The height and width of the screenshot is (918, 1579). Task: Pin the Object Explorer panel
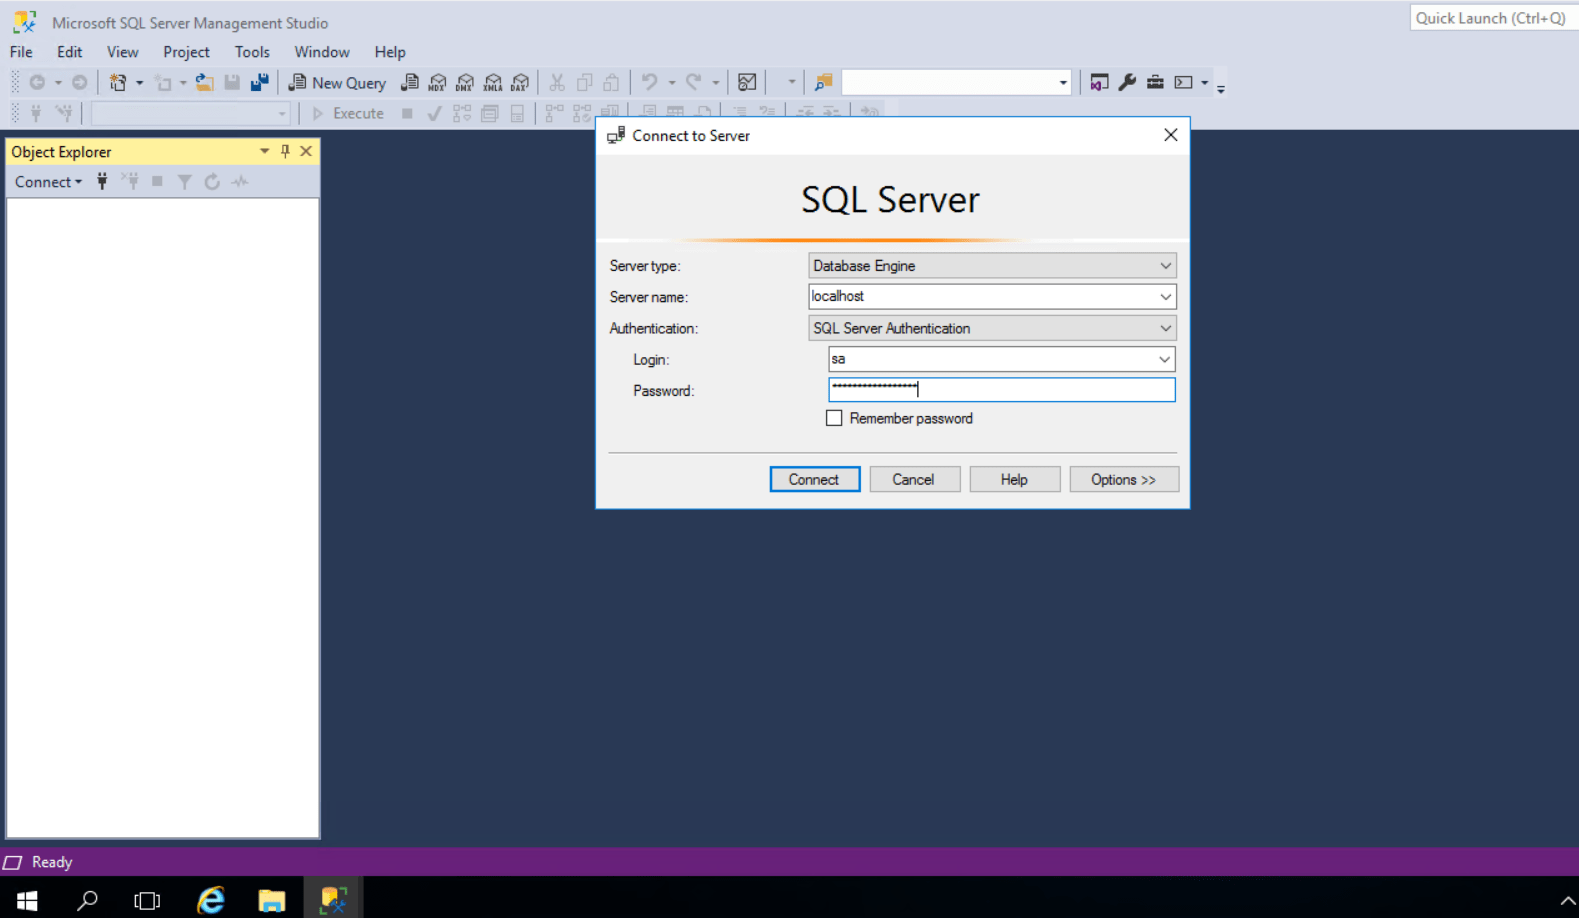[285, 151]
